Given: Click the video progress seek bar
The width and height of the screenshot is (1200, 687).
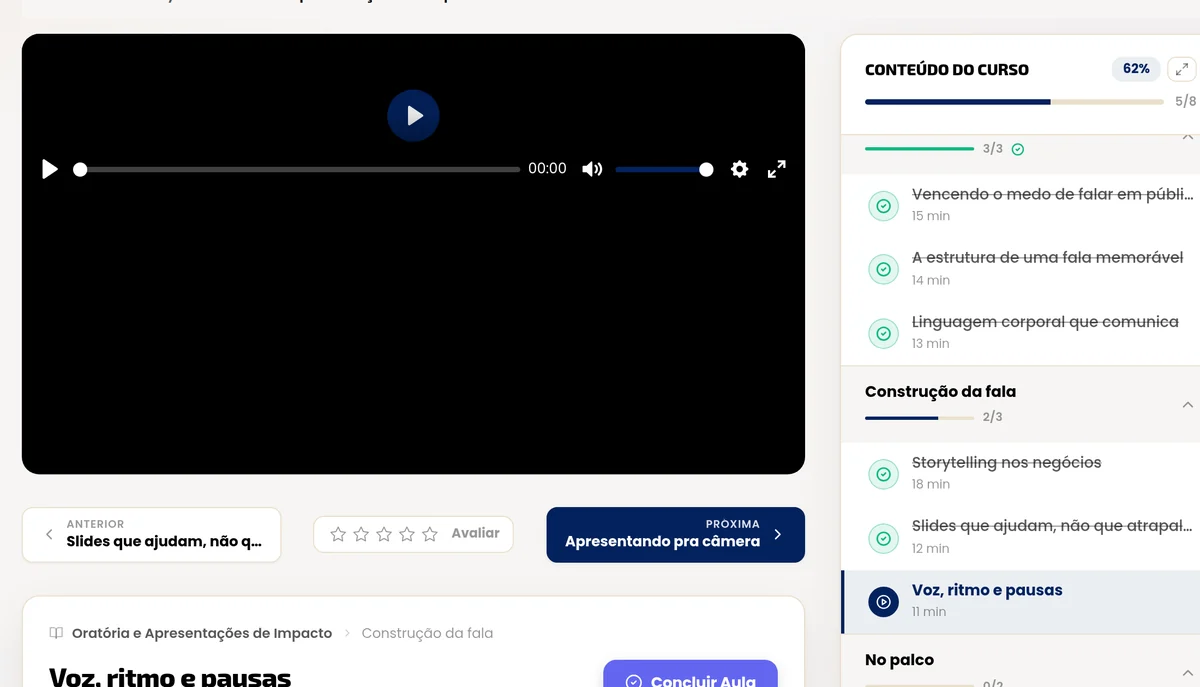Looking at the screenshot, I should 298,169.
